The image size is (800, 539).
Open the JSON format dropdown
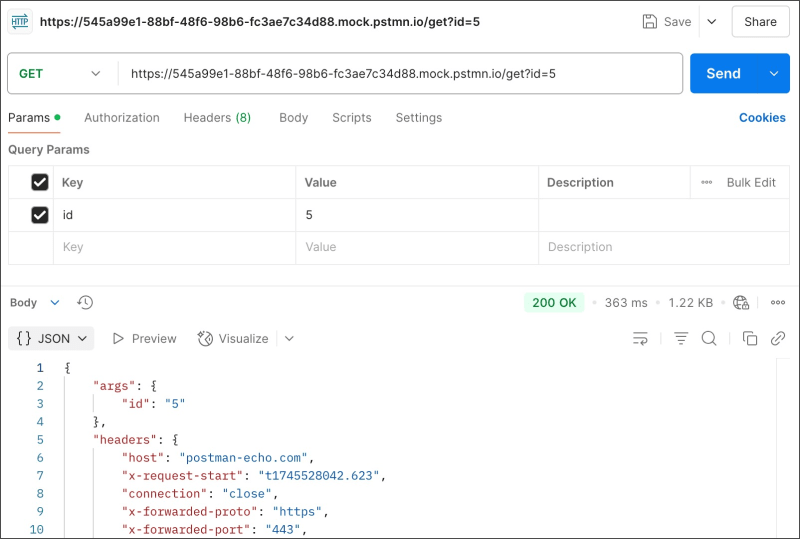(51, 338)
